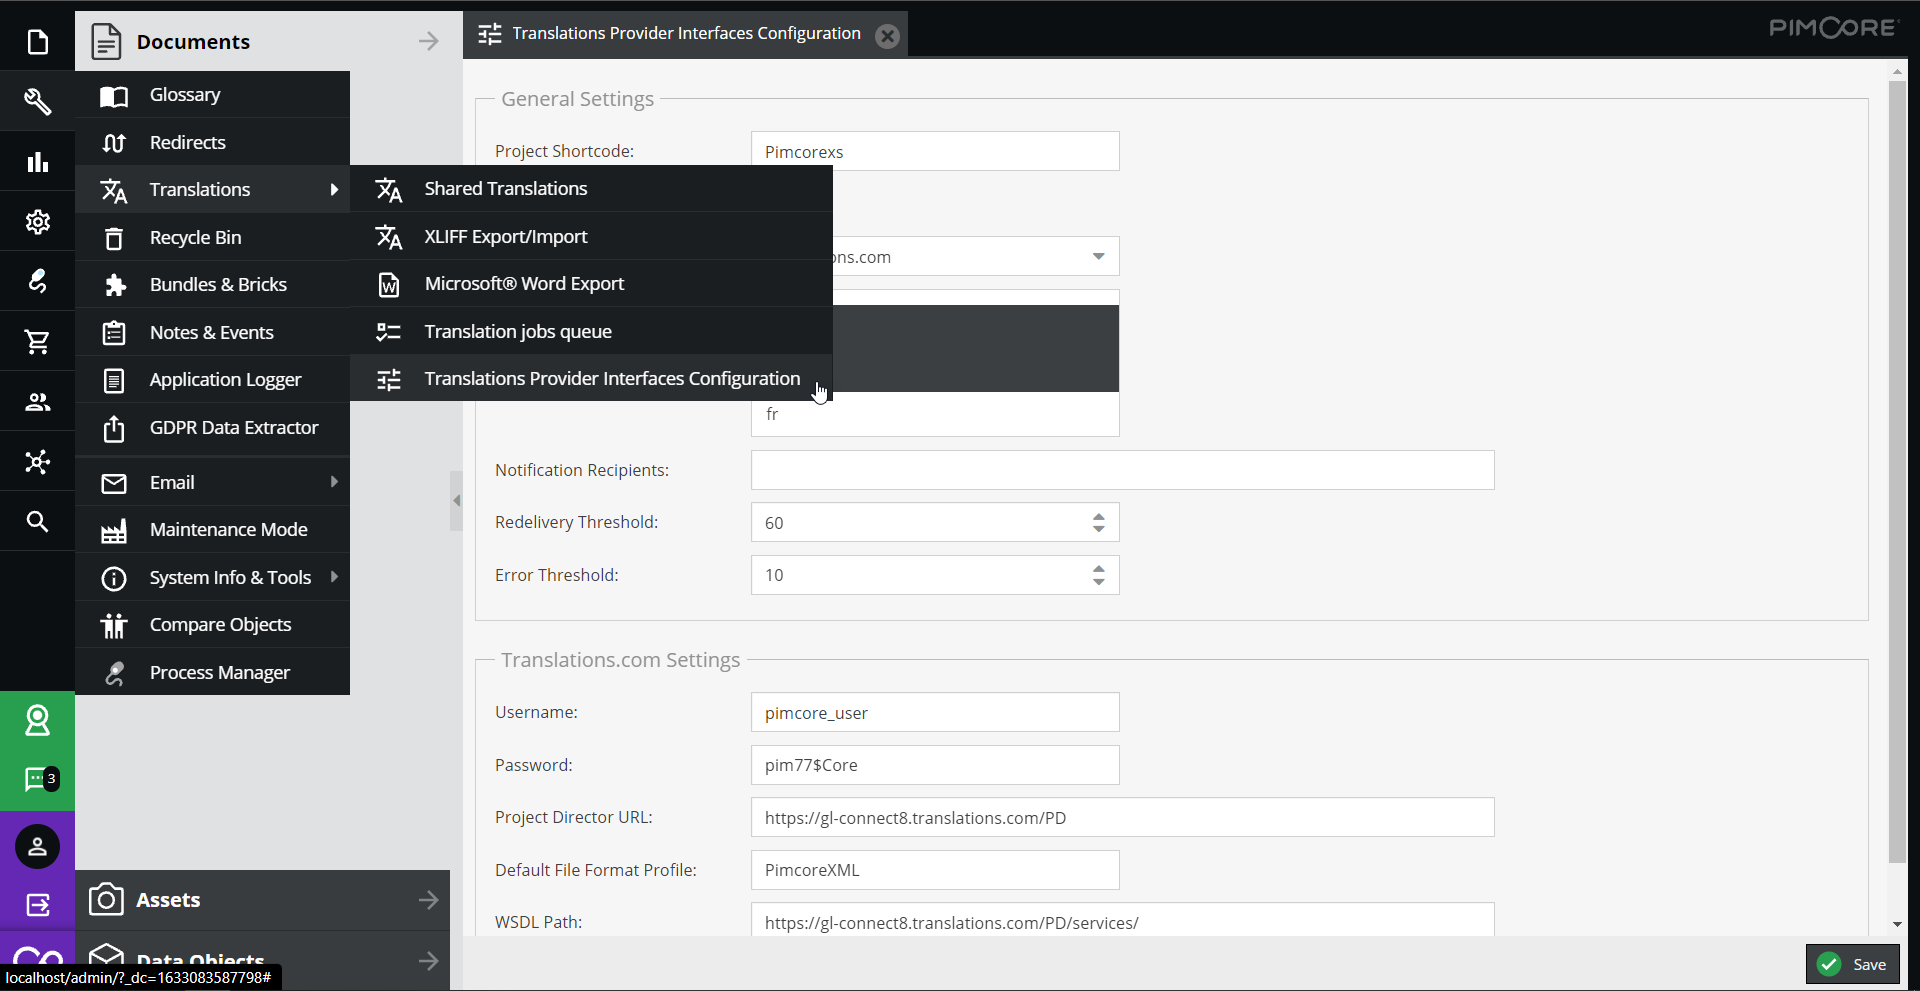This screenshot has height=991, width=1920.
Task: Open the Search magnifier sidebar icon
Action: 37,521
